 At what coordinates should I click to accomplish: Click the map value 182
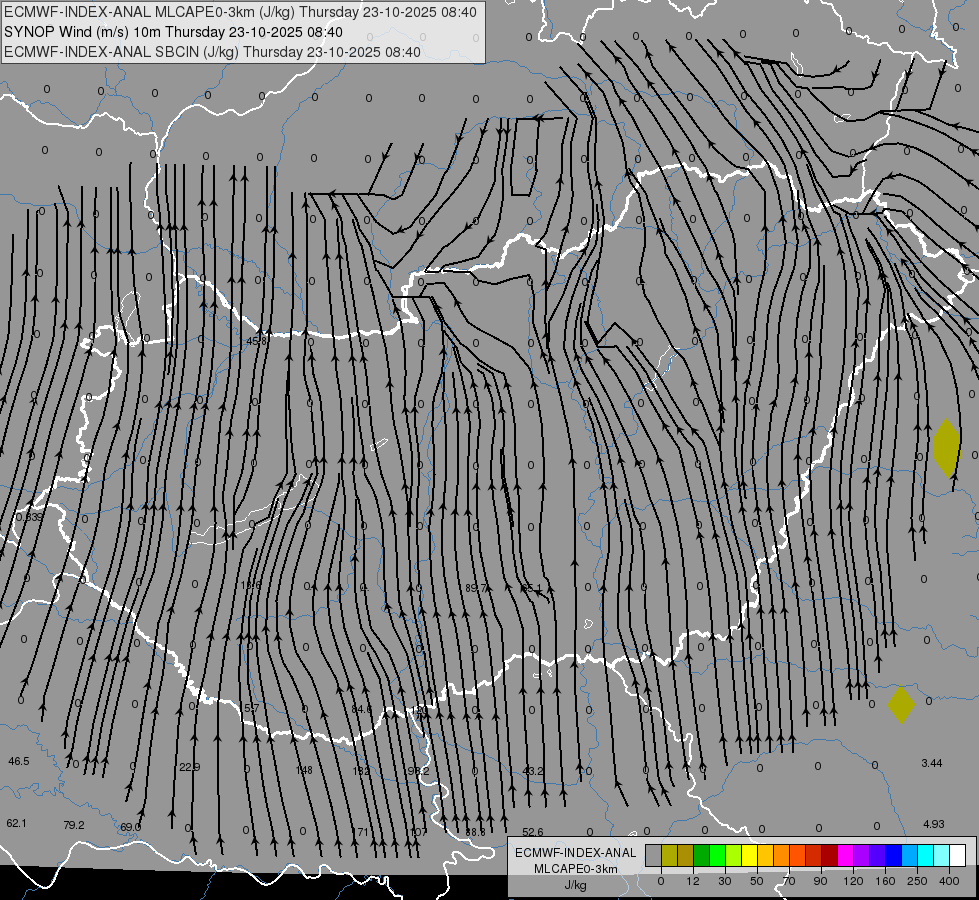[x=362, y=771]
